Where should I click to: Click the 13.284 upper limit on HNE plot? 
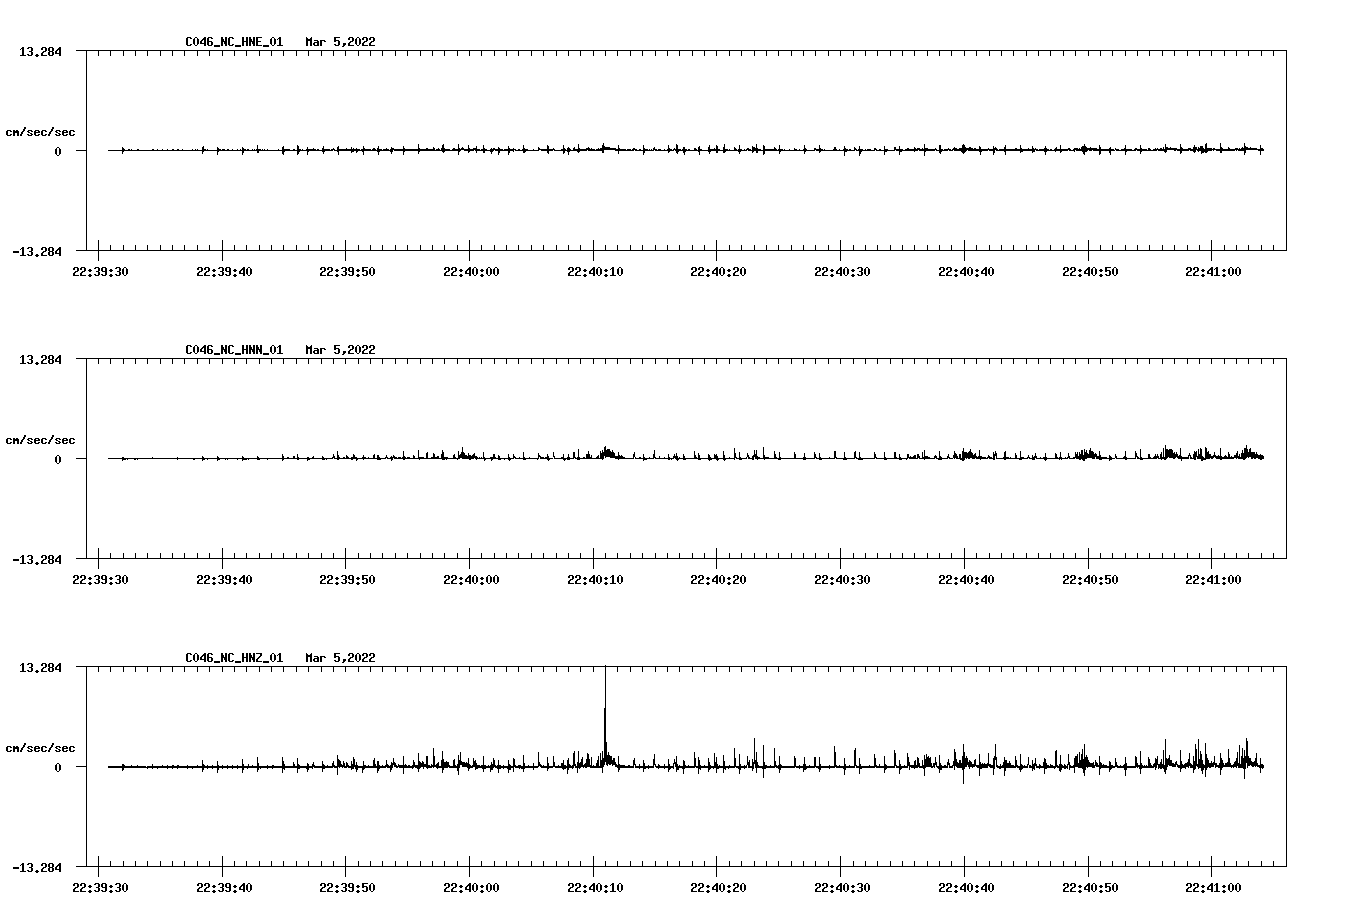pyautogui.click(x=40, y=51)
